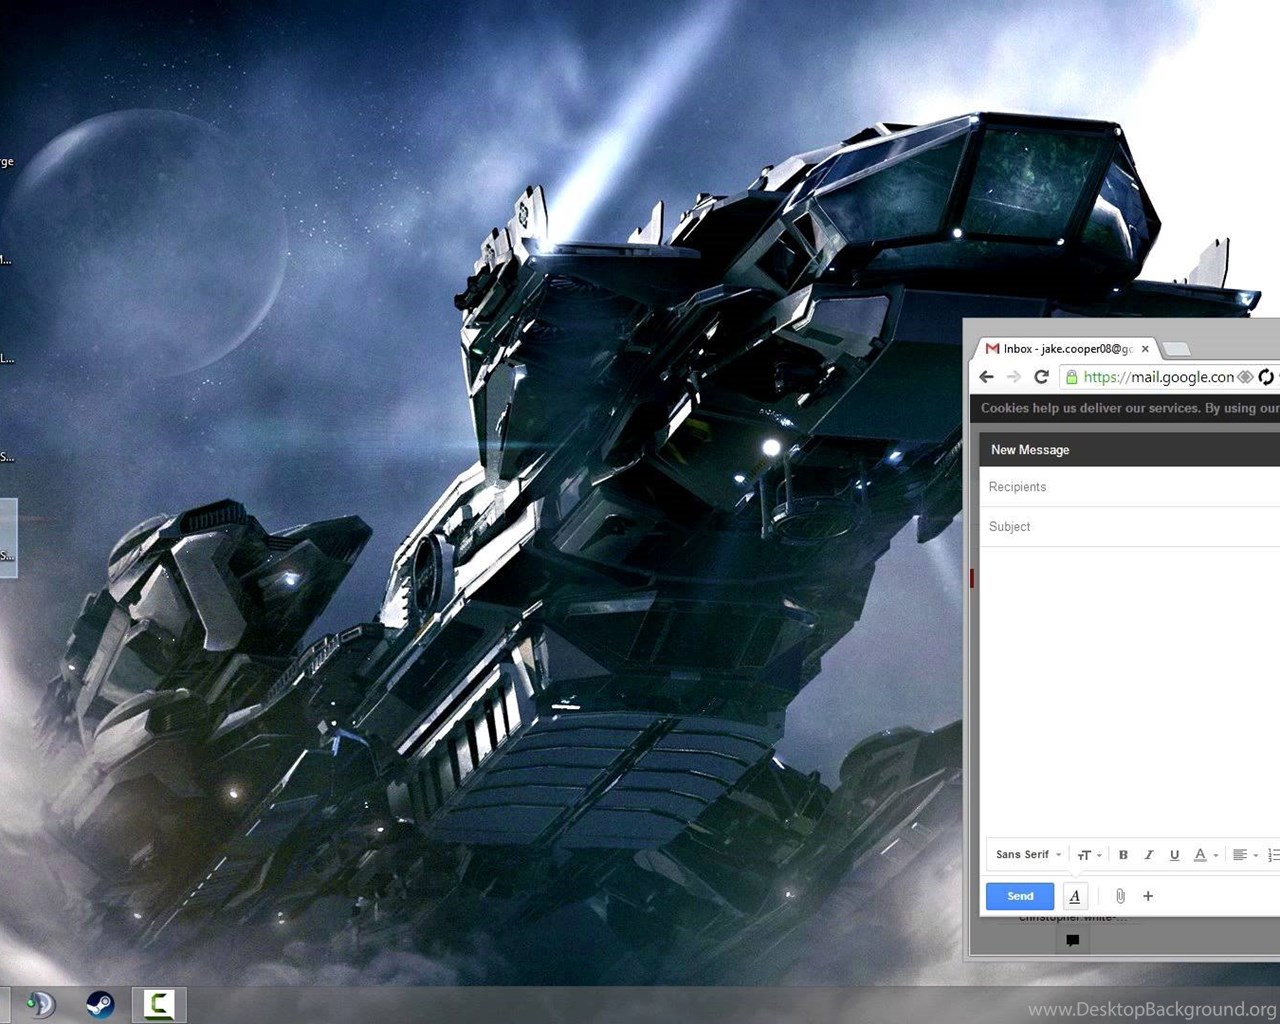Click the Subject field
Image resolution: width=1280 pixels, height=1024 pixels.
[x=1130, y=527]
